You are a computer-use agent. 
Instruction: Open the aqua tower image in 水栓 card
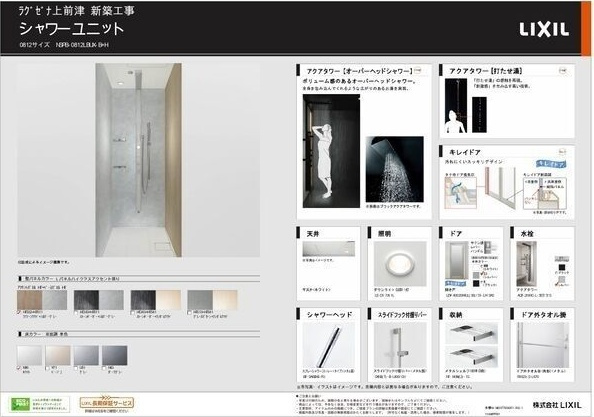(x=527, y=264)
